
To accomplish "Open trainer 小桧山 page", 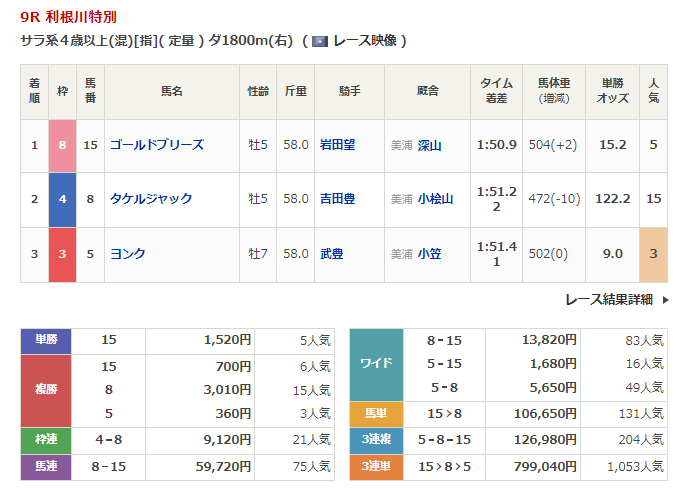I will point(435,199).
